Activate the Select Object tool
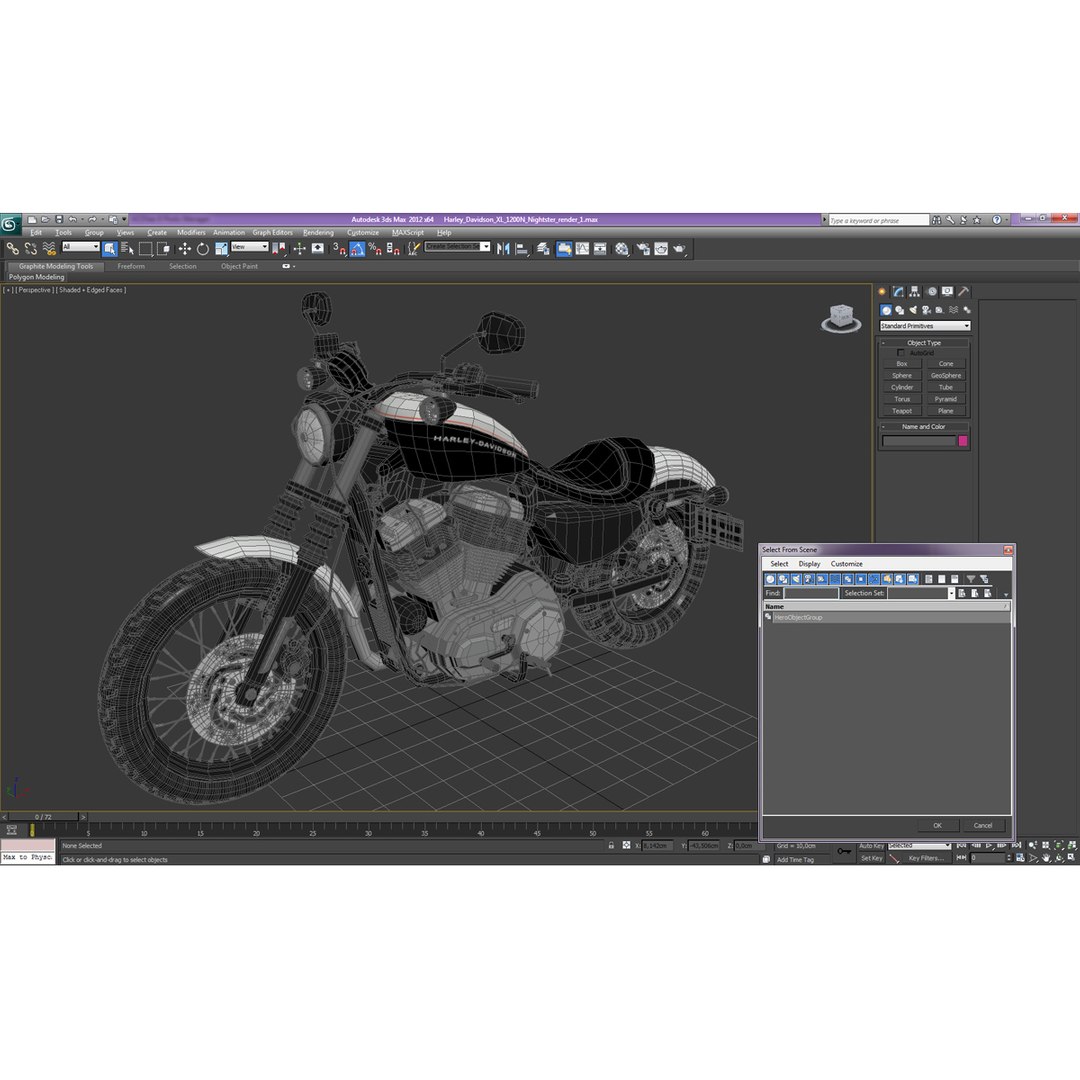 tap(110, 249)
